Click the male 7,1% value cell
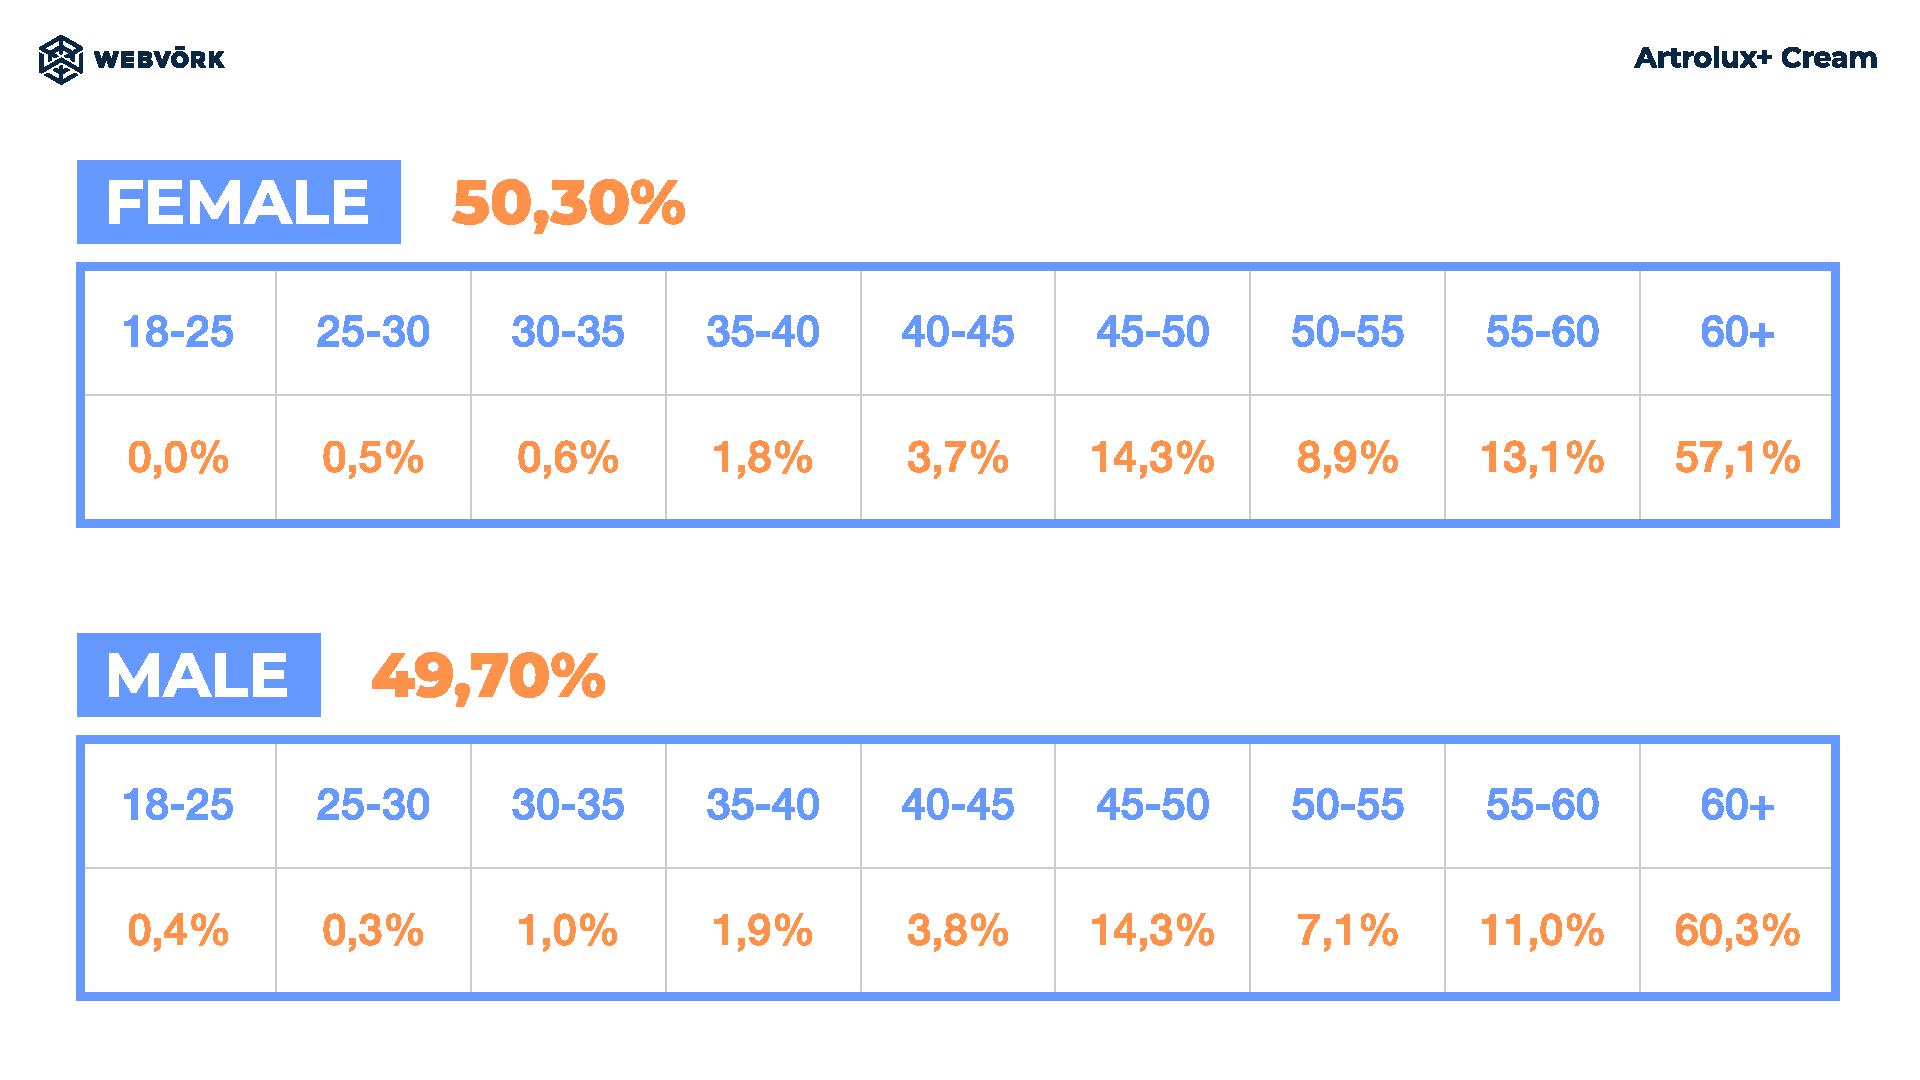1920x1080 pixels. [1347, 931]
